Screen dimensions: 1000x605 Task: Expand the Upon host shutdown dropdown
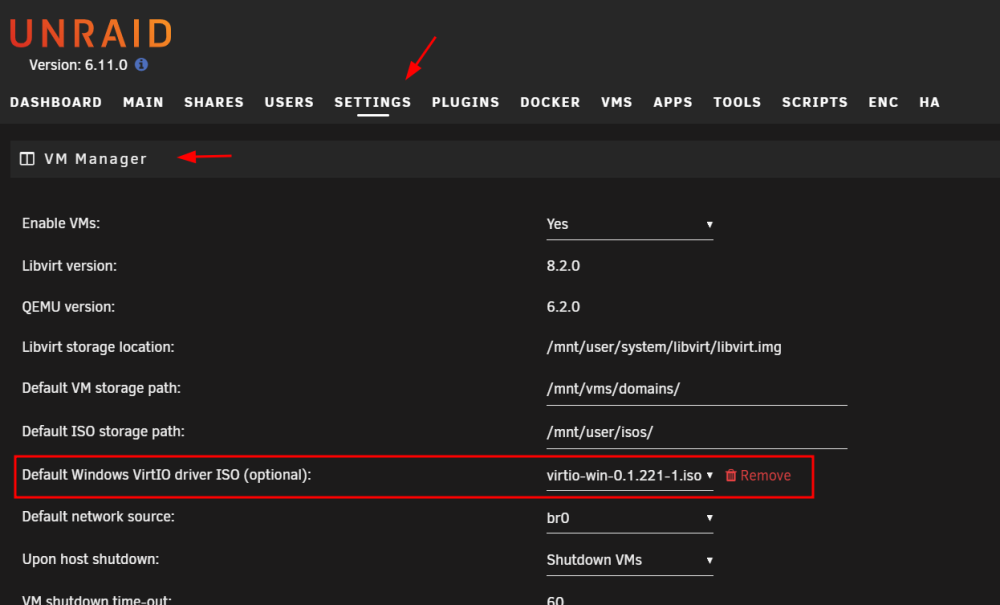[x=629, y=560]
